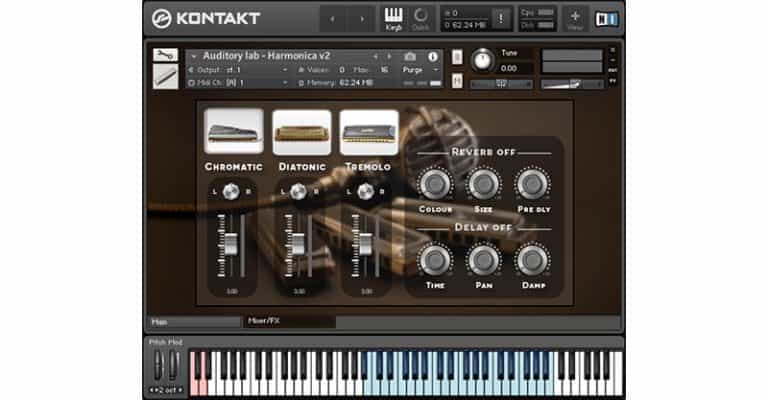Screen dimensions: 768x400
Task: Click the Native Instruments NI logo
Action: tap(606, 19)
